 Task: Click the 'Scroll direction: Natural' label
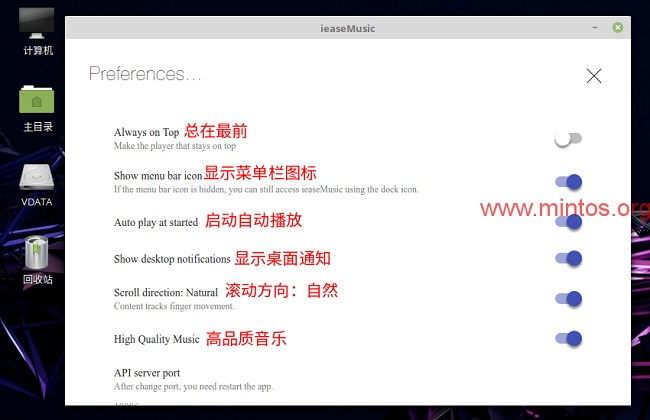(165, 293)
